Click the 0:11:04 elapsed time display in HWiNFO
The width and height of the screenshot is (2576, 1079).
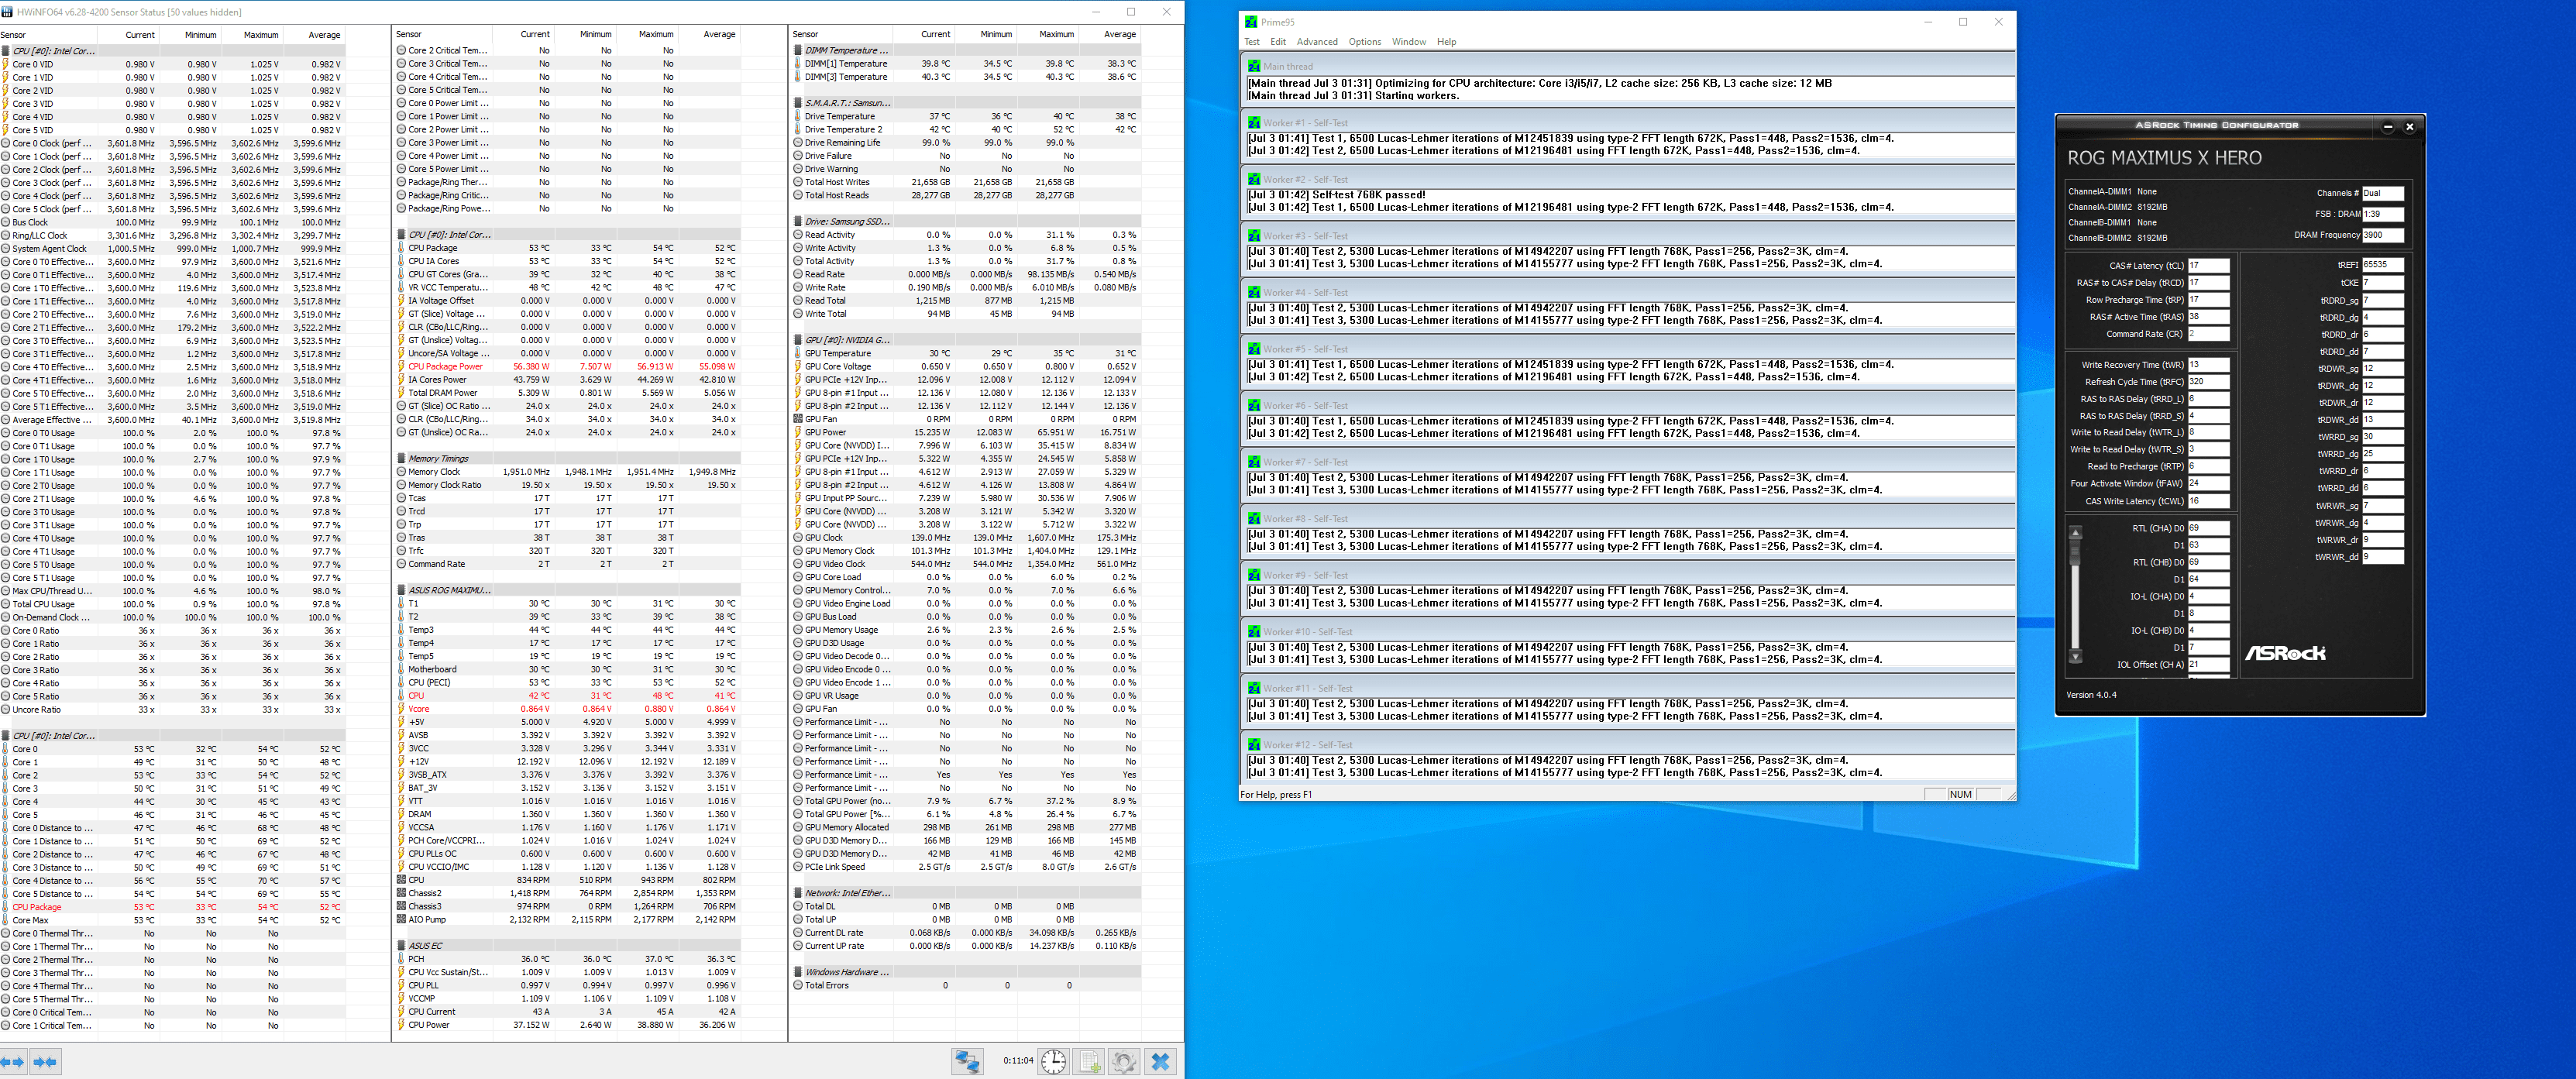(x=1018, y=1061)
